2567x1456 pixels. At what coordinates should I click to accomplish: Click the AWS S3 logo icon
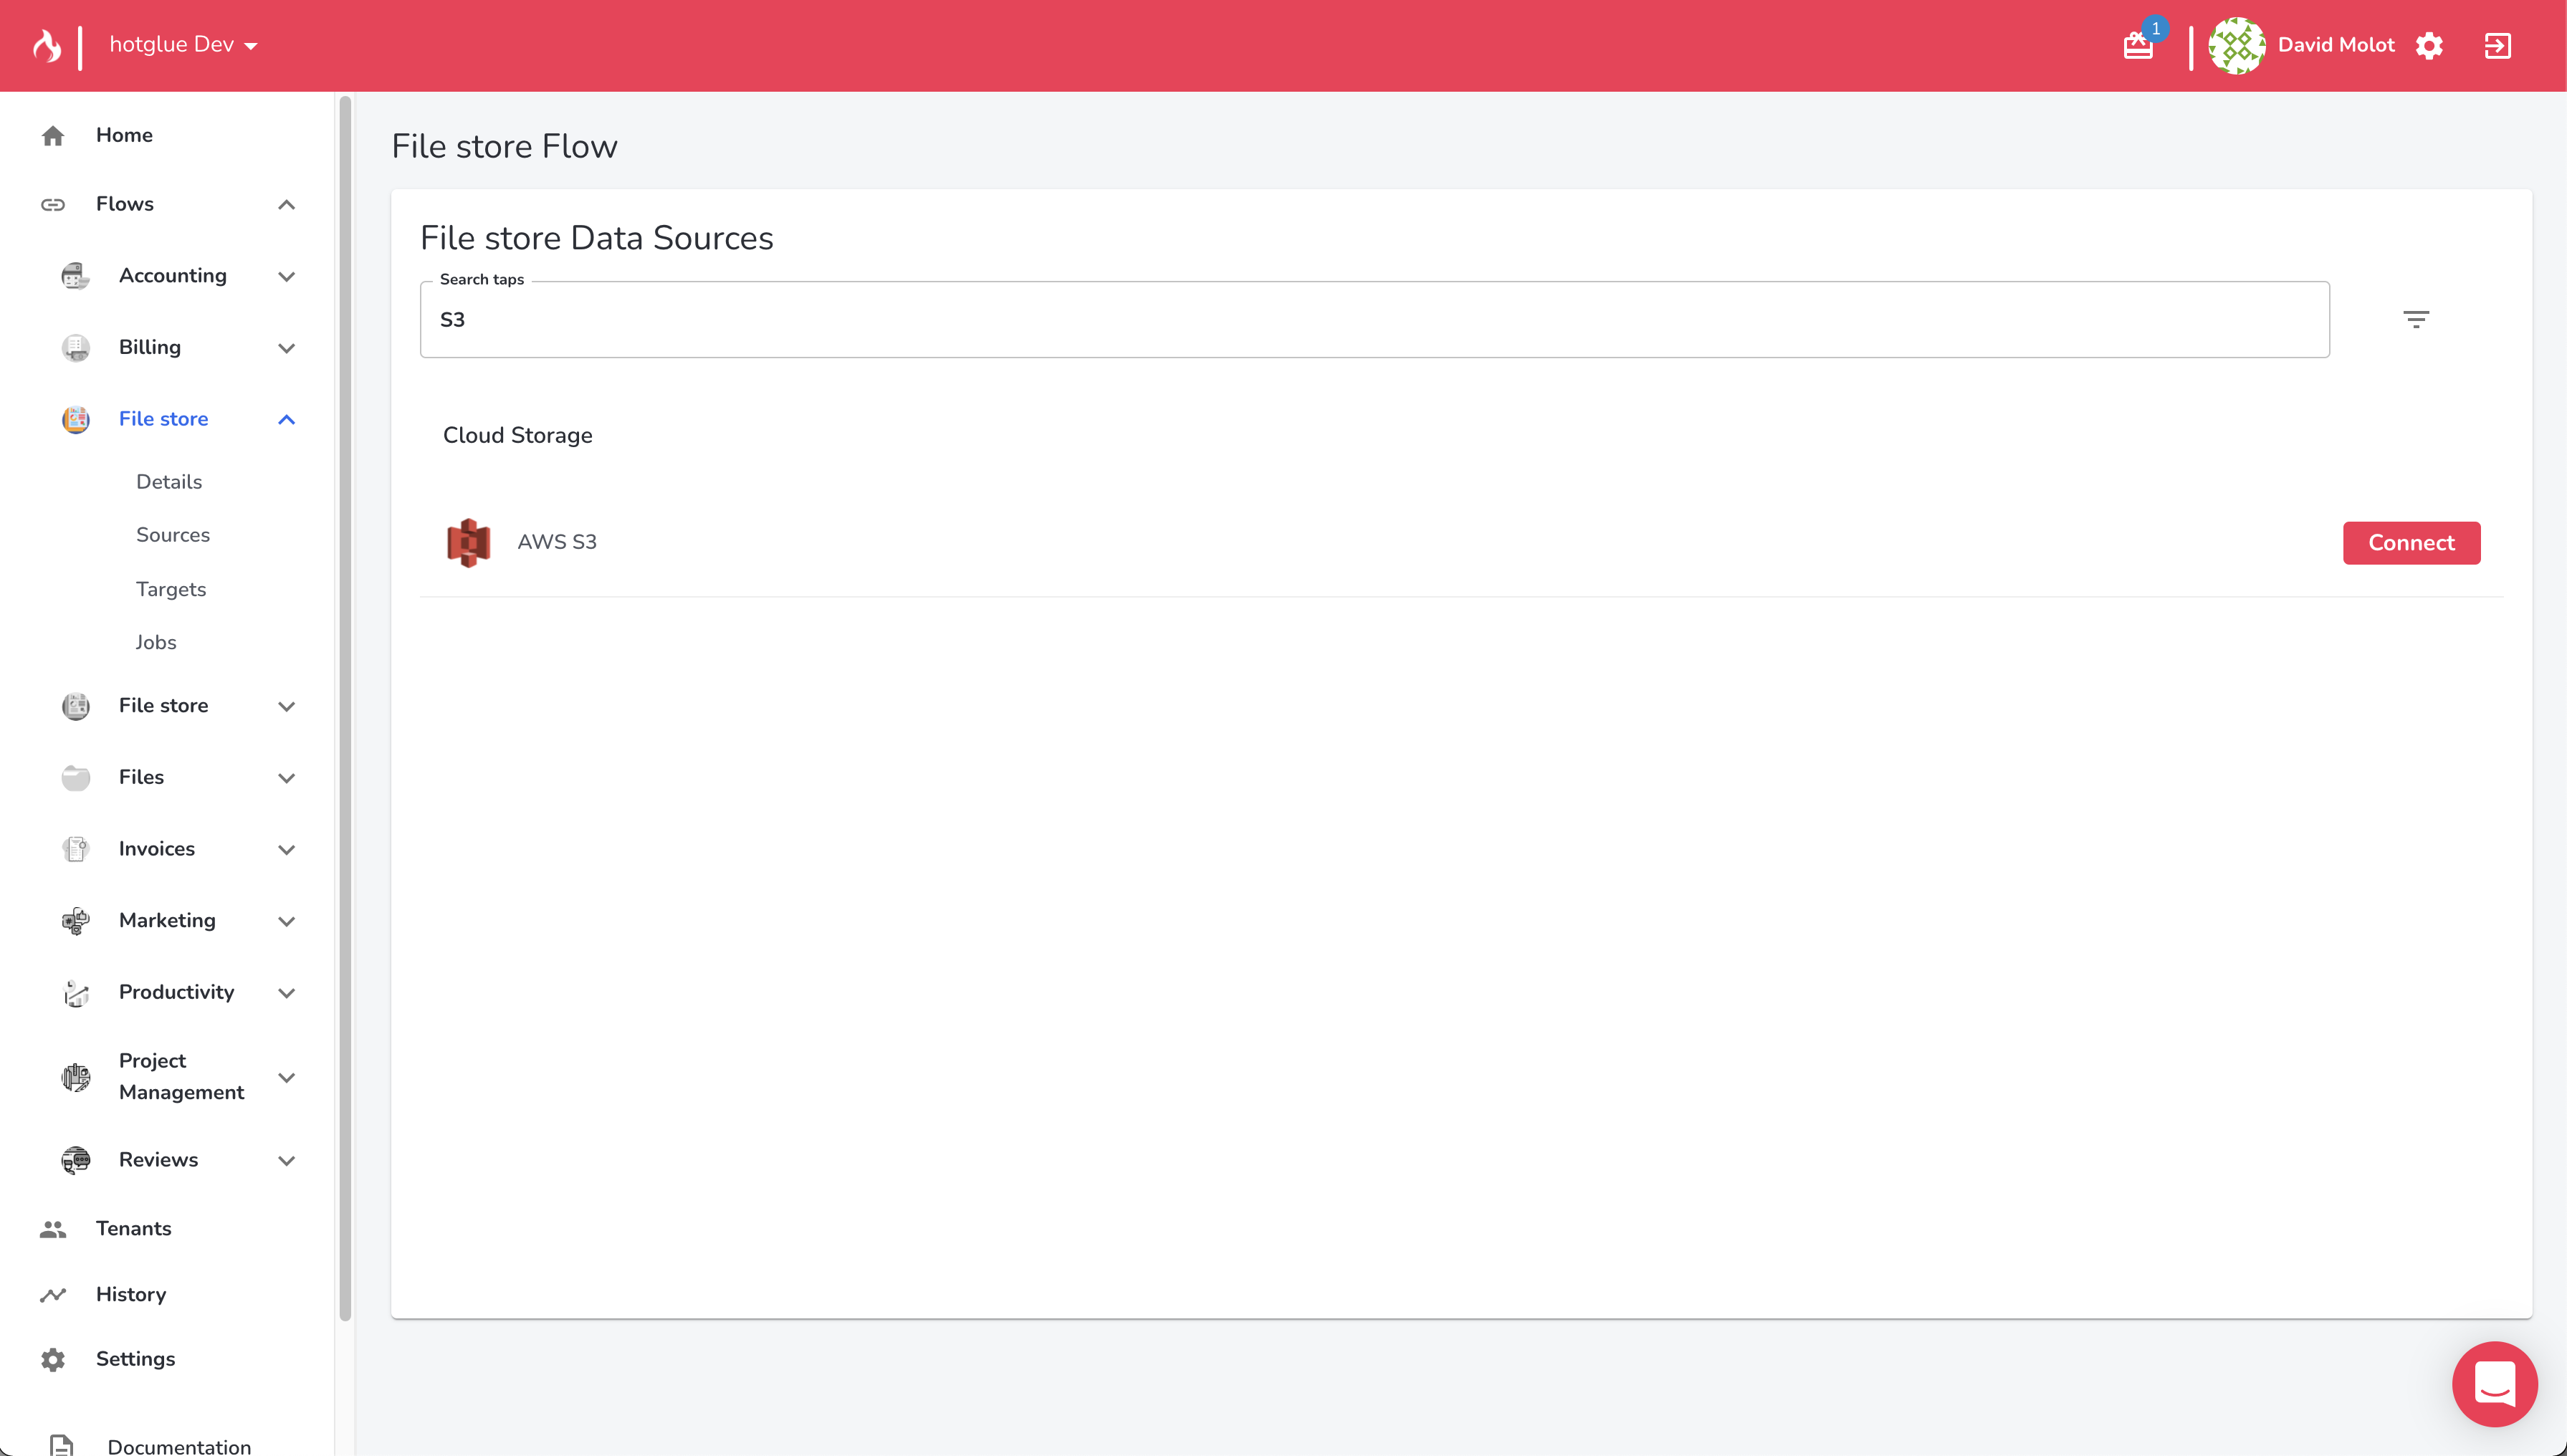click(x=468, y=542)
